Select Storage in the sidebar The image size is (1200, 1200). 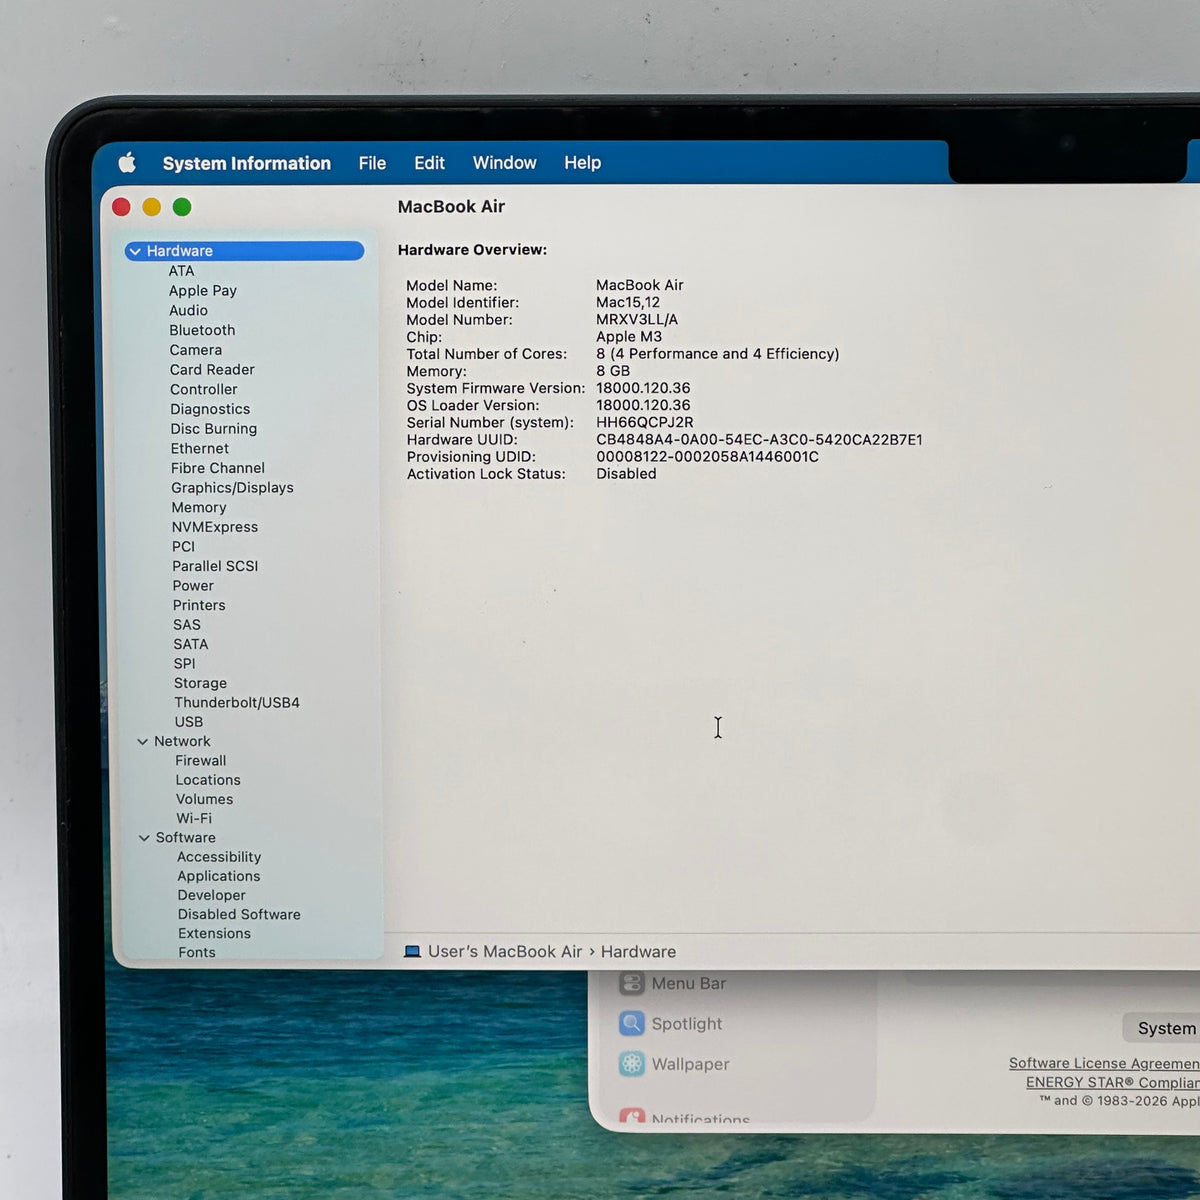click(x=200, y=683)
